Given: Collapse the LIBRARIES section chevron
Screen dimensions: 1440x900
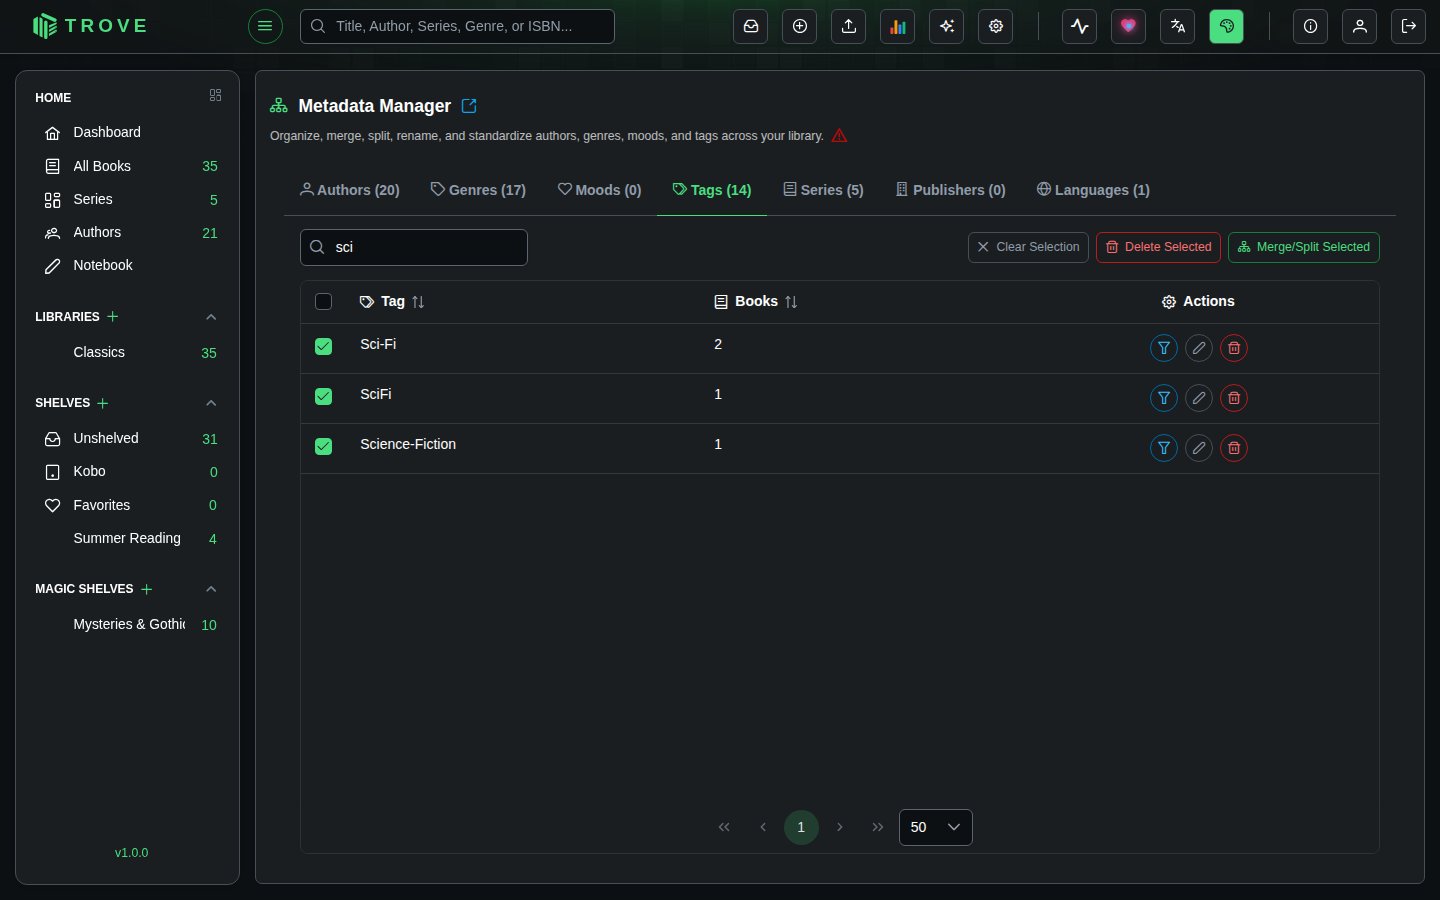Looking at the screenshot, I should [x=211, y=317].
